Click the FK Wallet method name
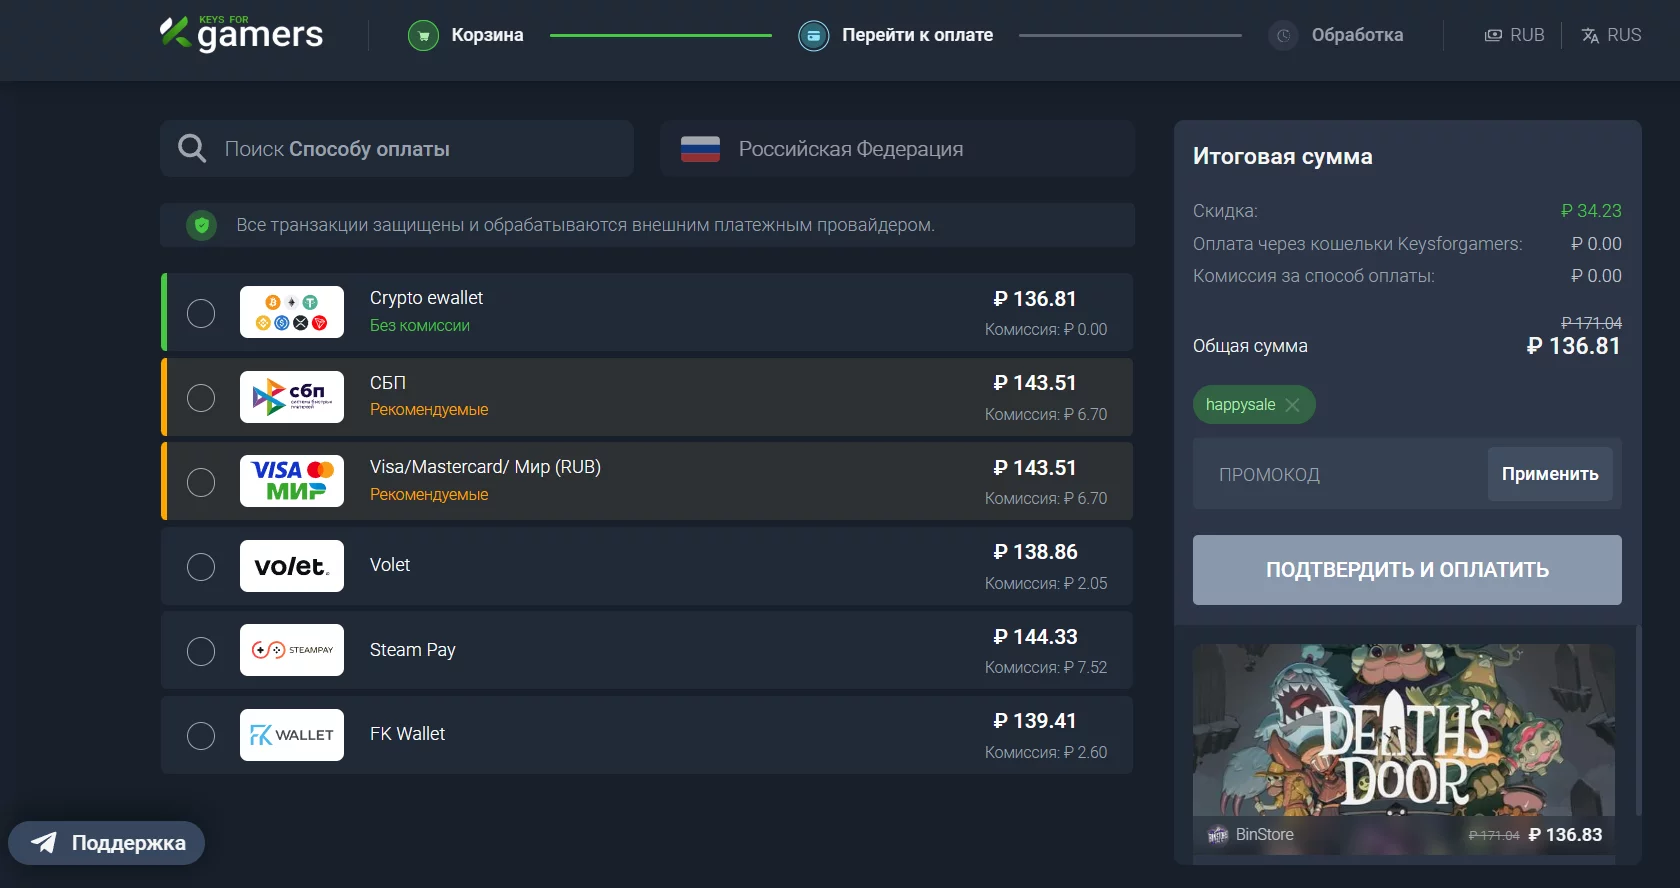This screenshot has height=888, width=1680. coord(407,734)
